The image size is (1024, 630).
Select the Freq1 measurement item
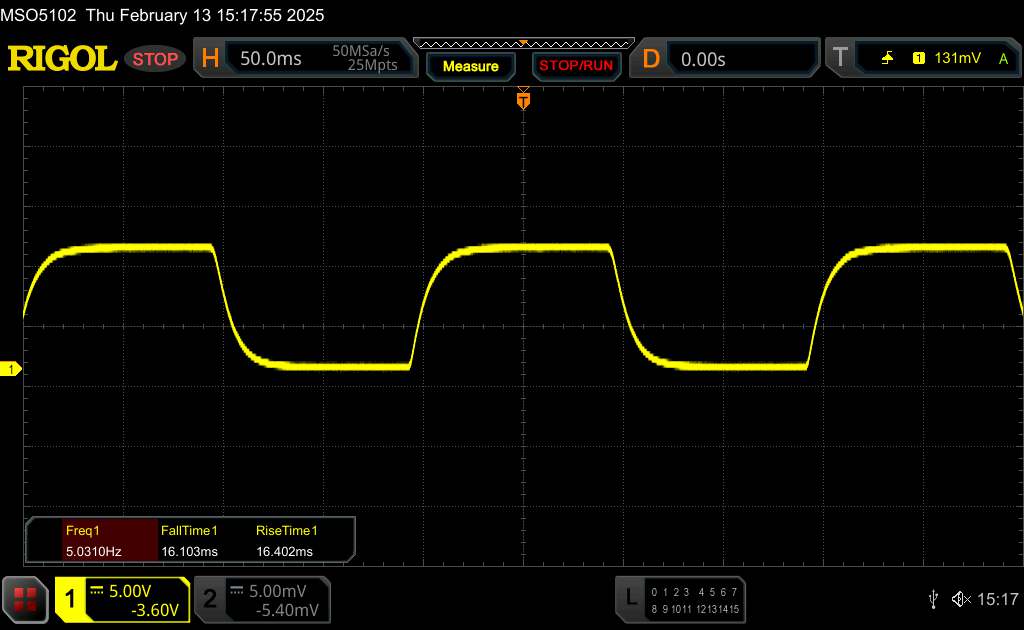point(82,531)
